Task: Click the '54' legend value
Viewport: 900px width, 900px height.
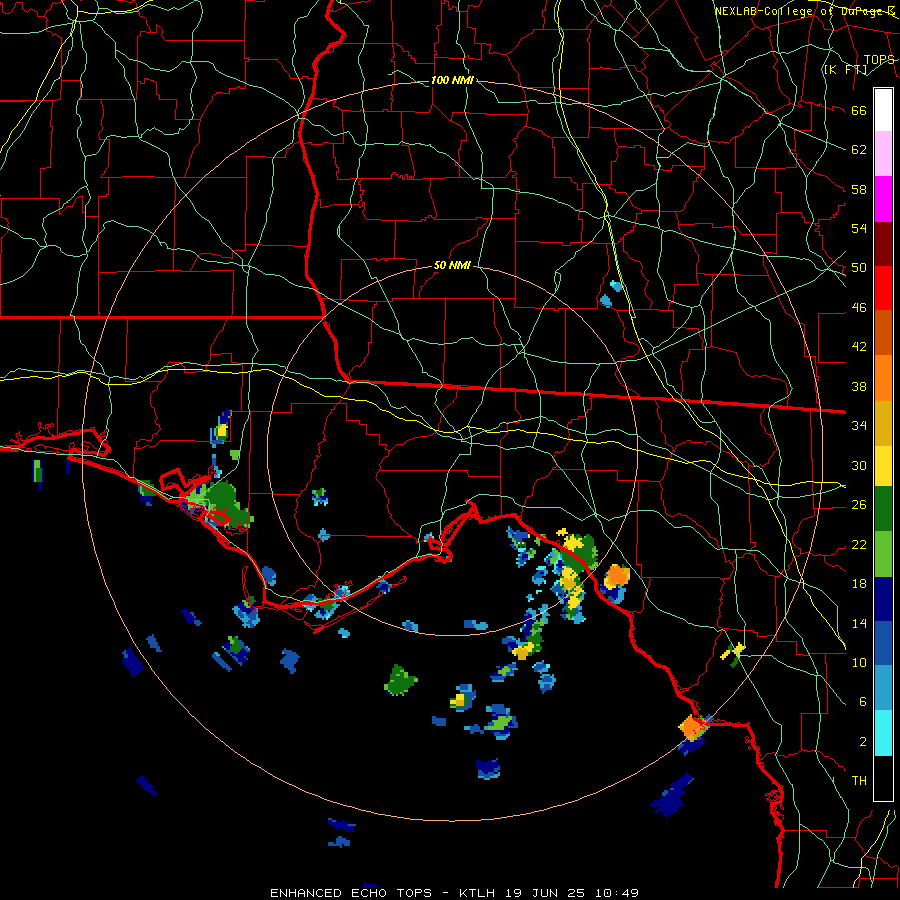Action: tap(859, 228)
